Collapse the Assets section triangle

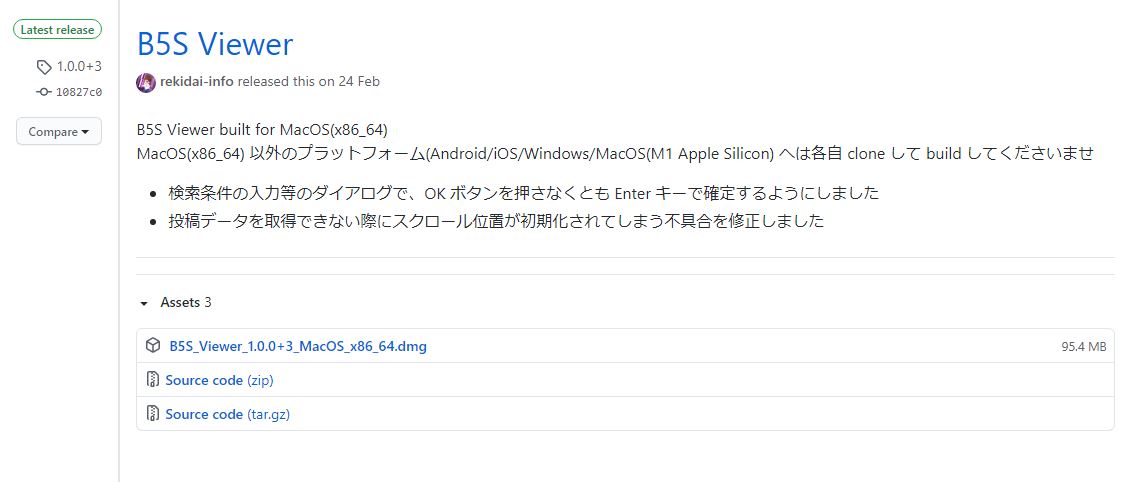pyautogui.click(x=144, y=303)
